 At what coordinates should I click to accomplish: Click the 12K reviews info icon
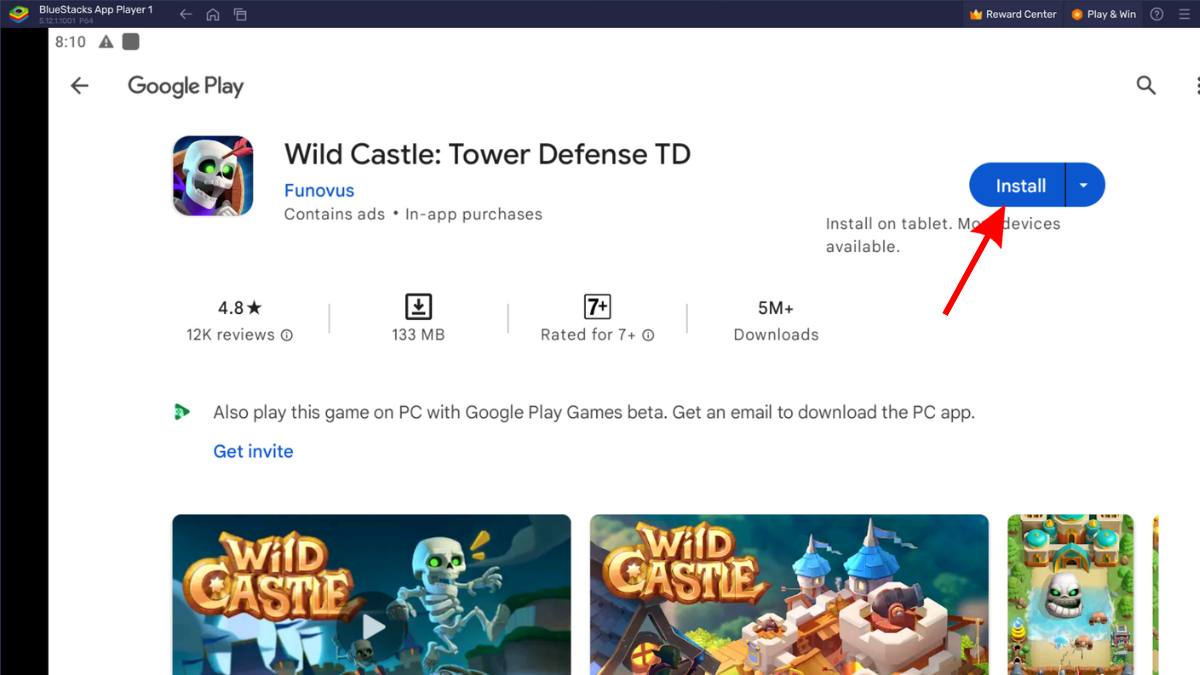pos(287,336)
